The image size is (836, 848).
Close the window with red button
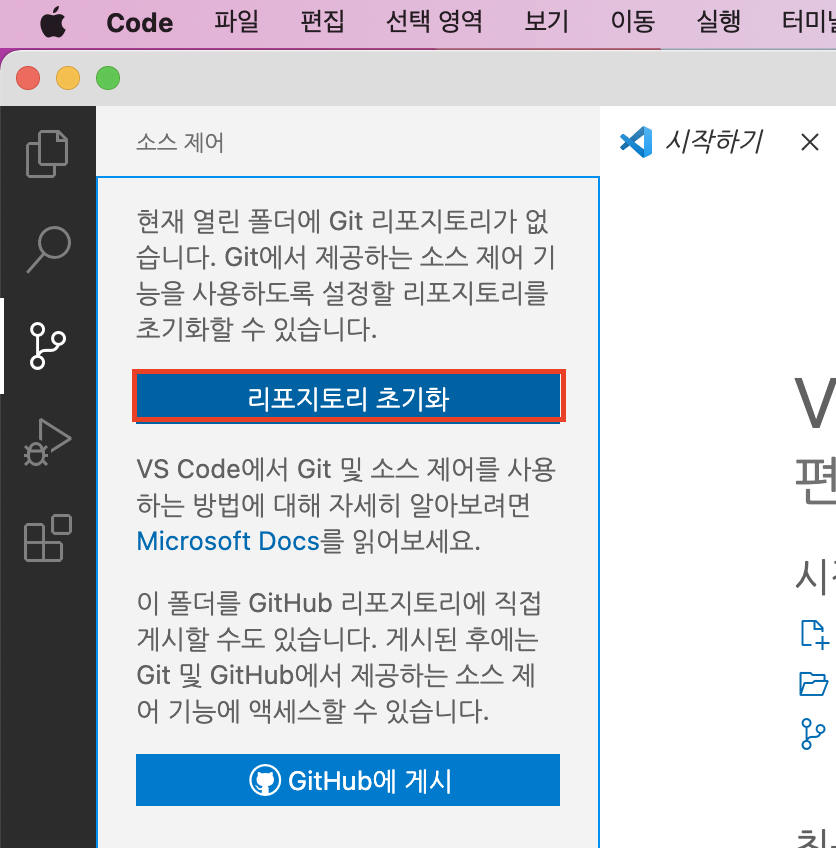[x=28, y=78]
